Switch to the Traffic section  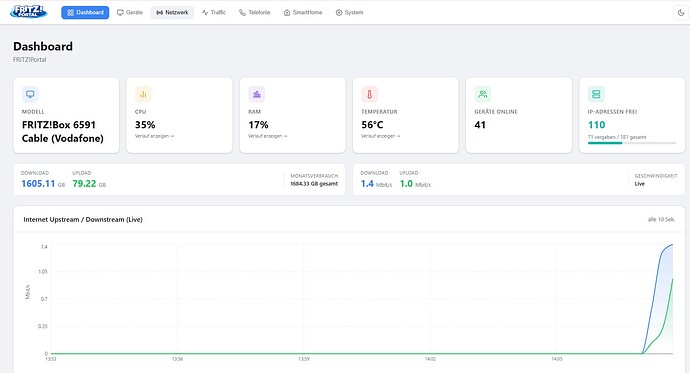213,12
